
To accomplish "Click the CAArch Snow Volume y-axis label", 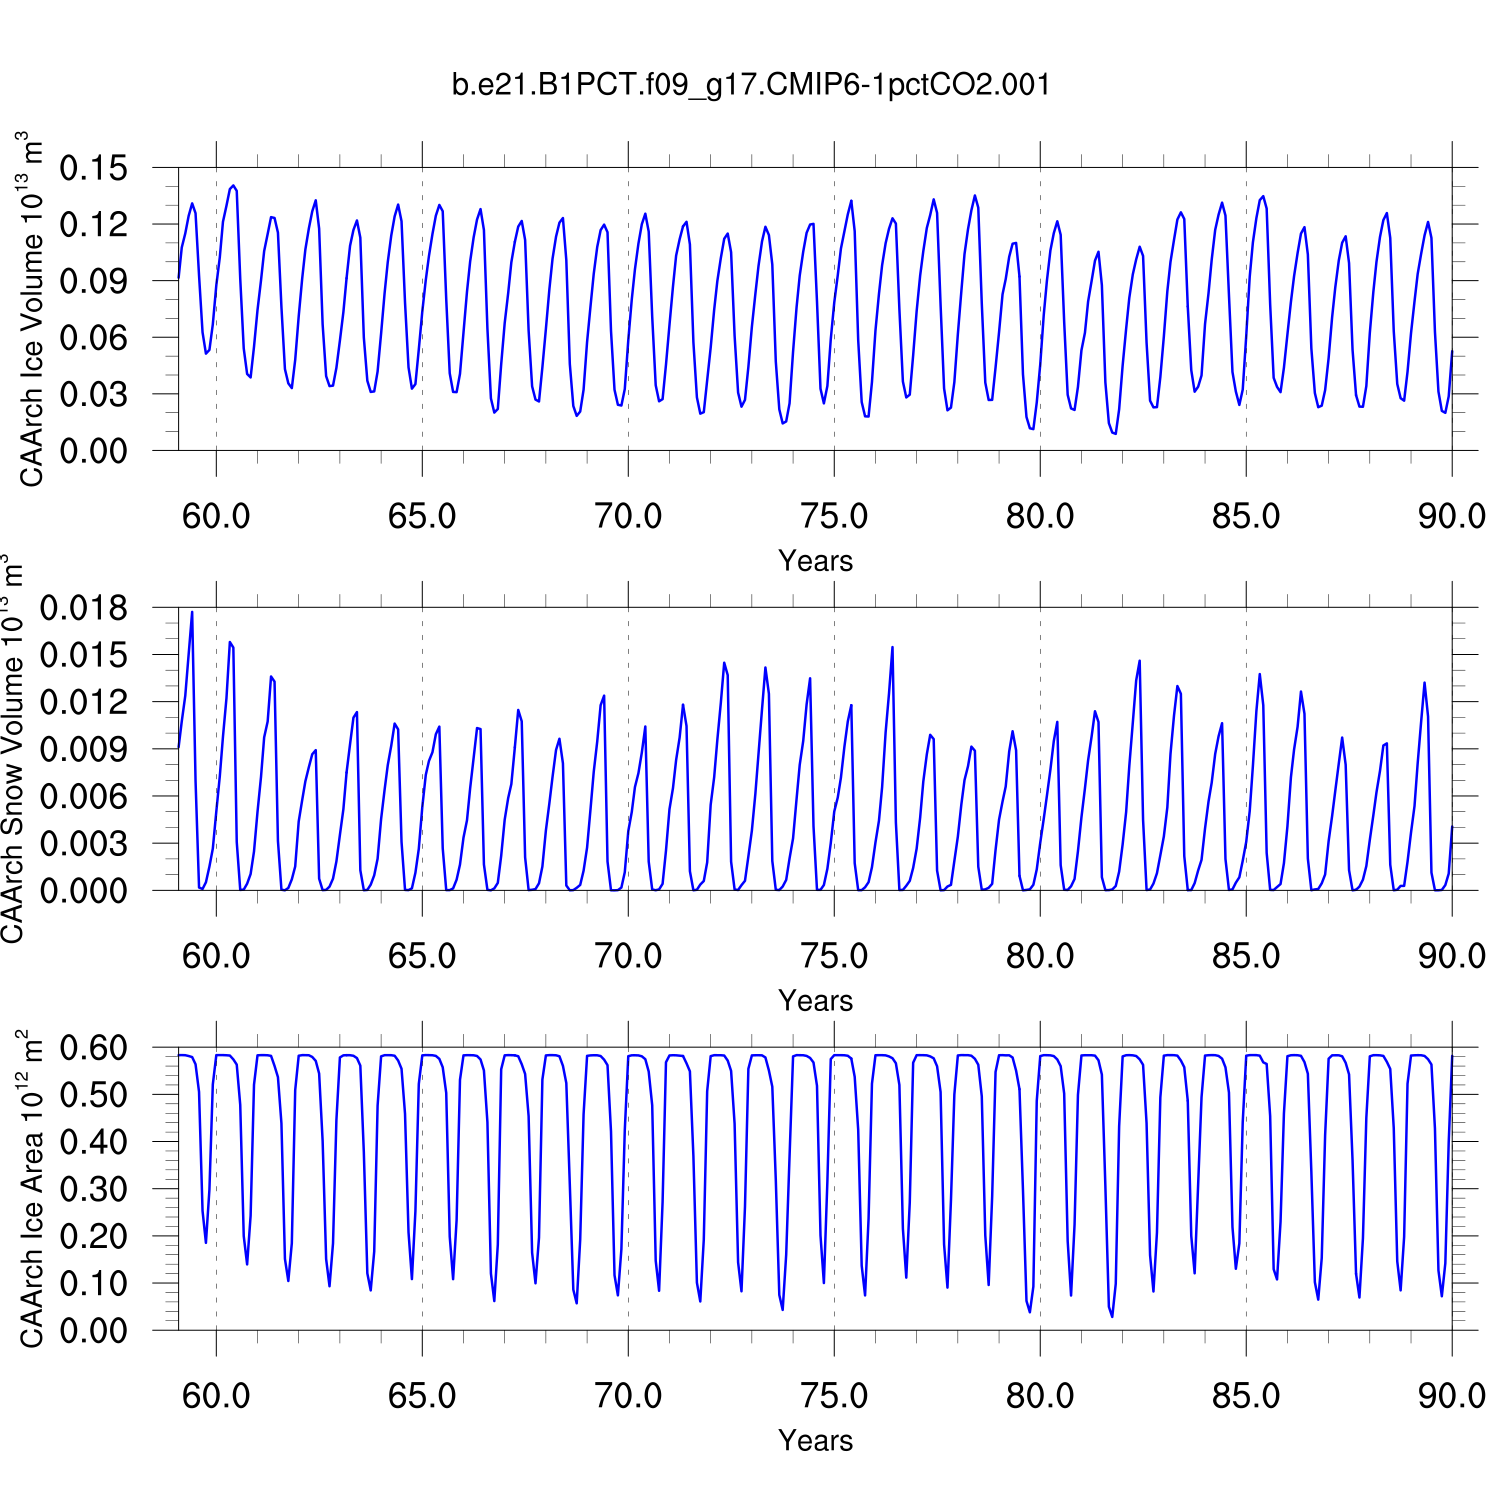I will pos(12,750).
